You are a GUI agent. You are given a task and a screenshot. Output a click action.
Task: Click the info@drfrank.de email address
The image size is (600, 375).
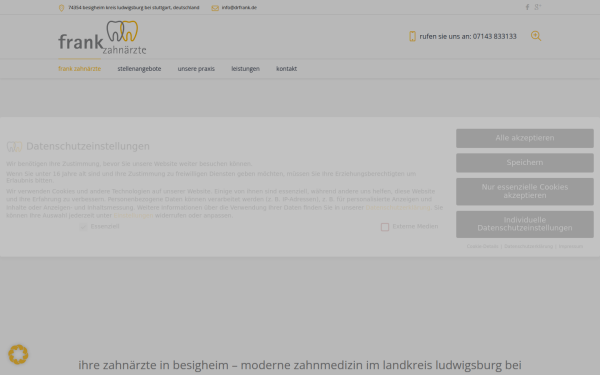tap(239, 8)
